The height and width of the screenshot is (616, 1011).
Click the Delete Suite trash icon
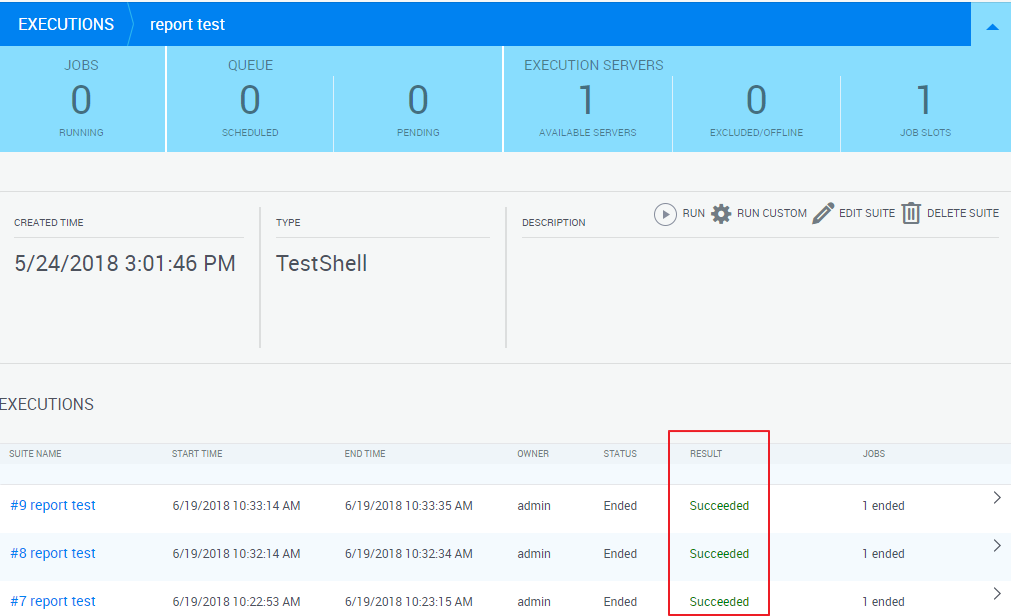pos(910,214)
